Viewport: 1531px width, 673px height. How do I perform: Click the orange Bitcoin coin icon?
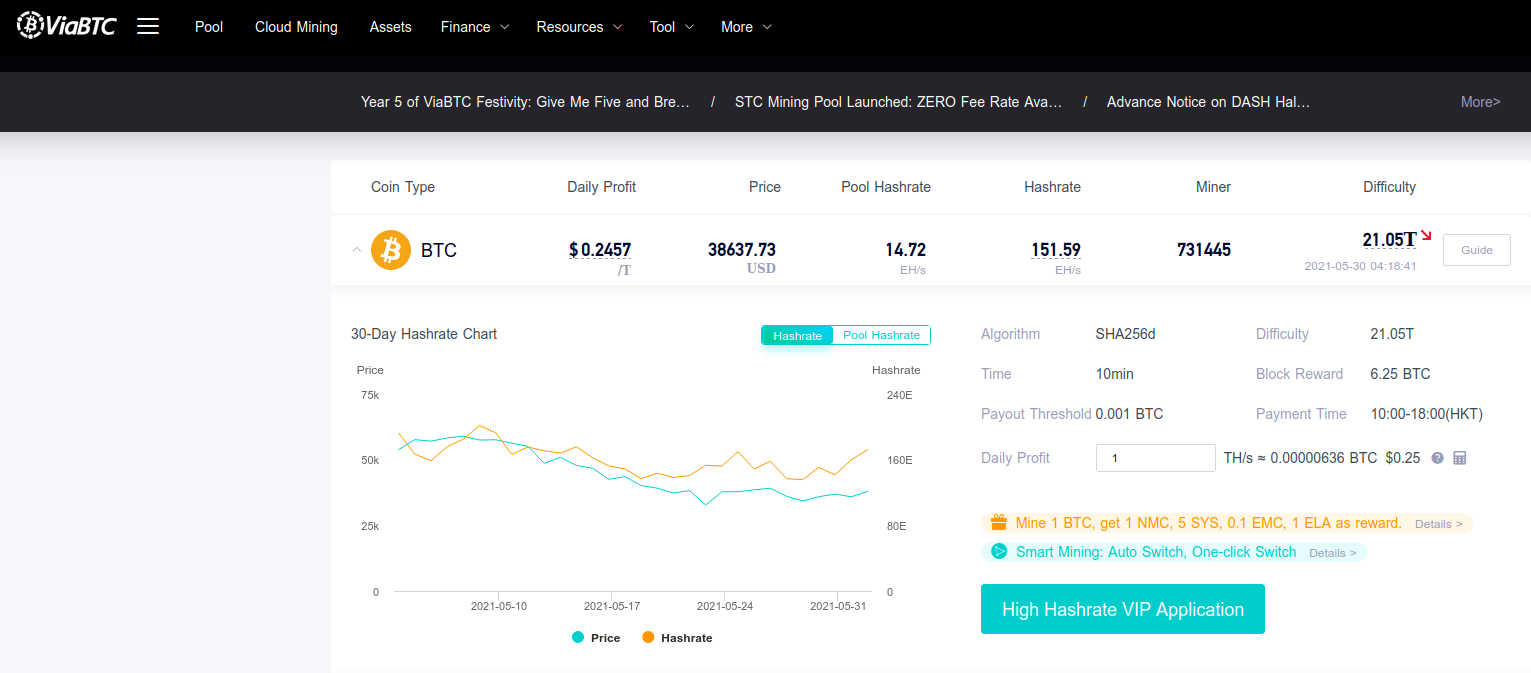point(391,250)
